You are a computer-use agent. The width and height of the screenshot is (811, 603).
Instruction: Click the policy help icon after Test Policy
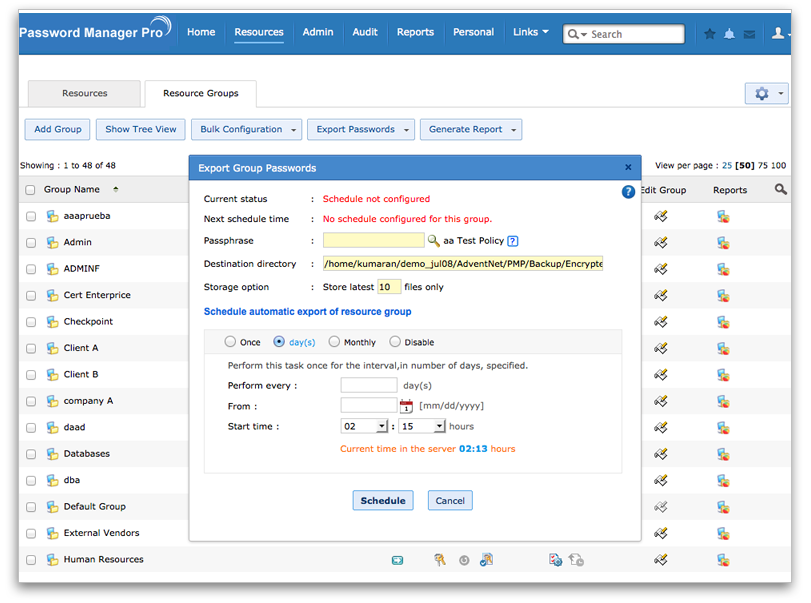click(513, 241)
